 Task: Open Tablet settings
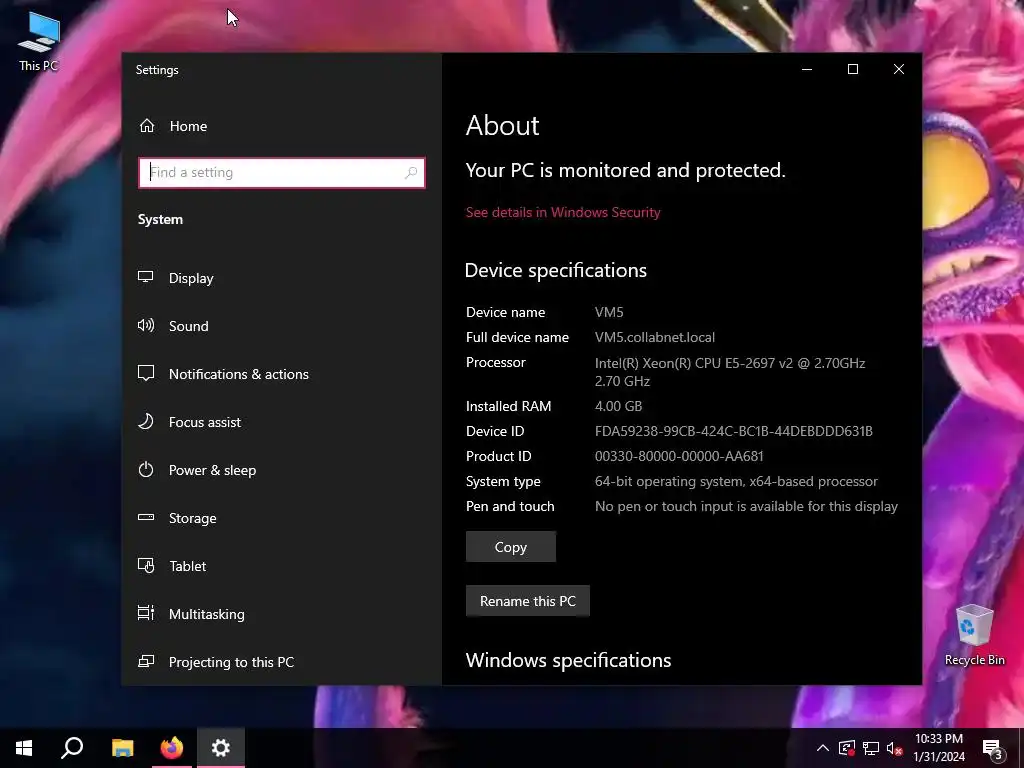(282, 566)
